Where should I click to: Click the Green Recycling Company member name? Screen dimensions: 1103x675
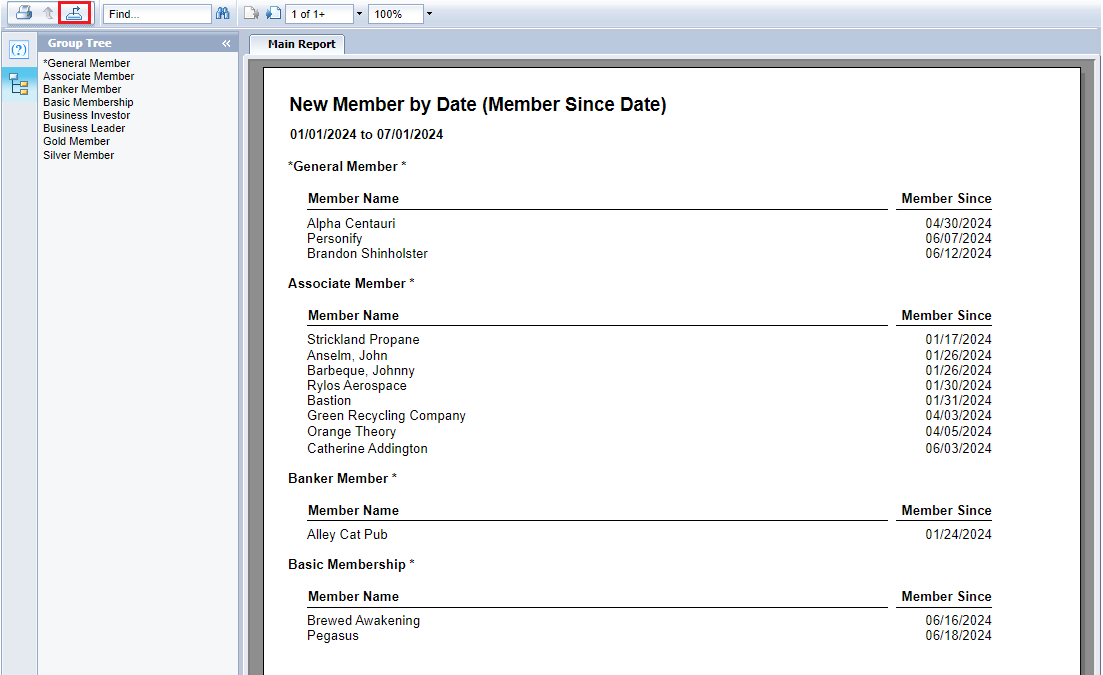coord(386,416)
